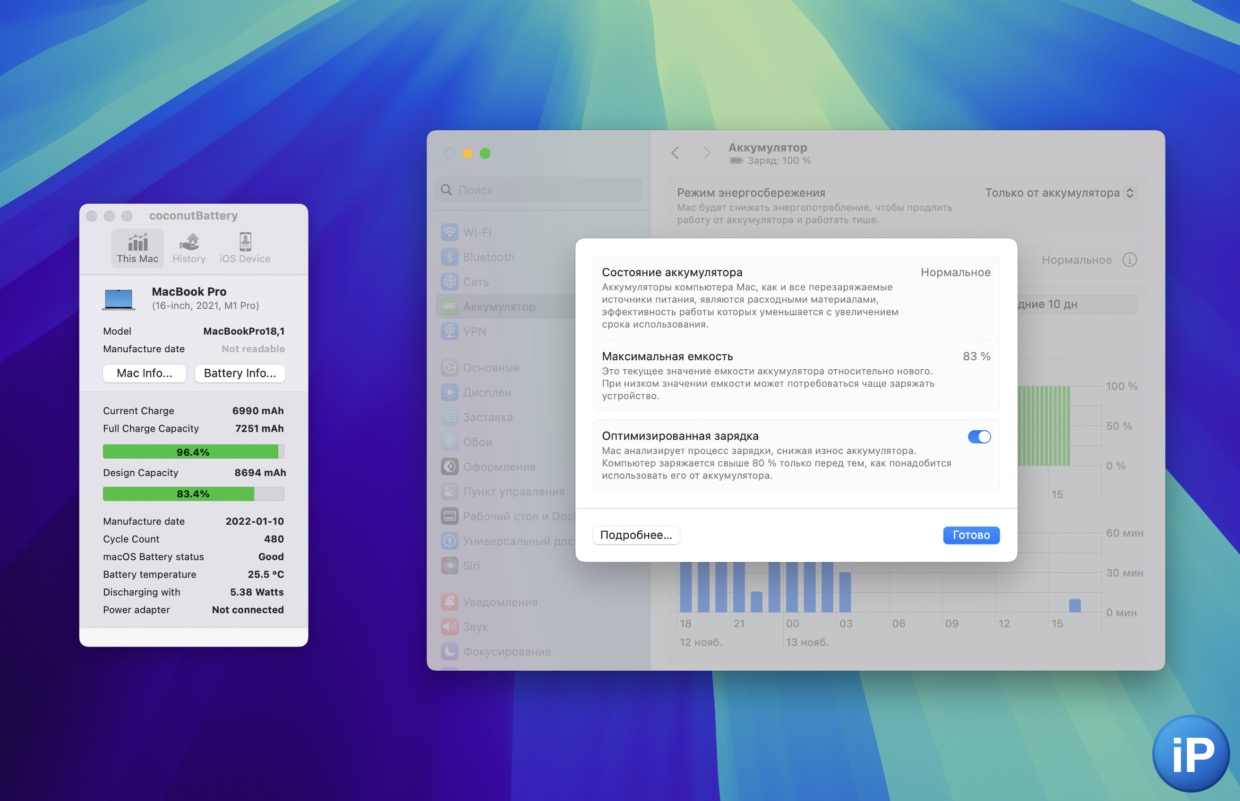Click the info icon next to Нормальное
The width and height of the screenshot is (1240, 801).
click(x=1129, y=260)
